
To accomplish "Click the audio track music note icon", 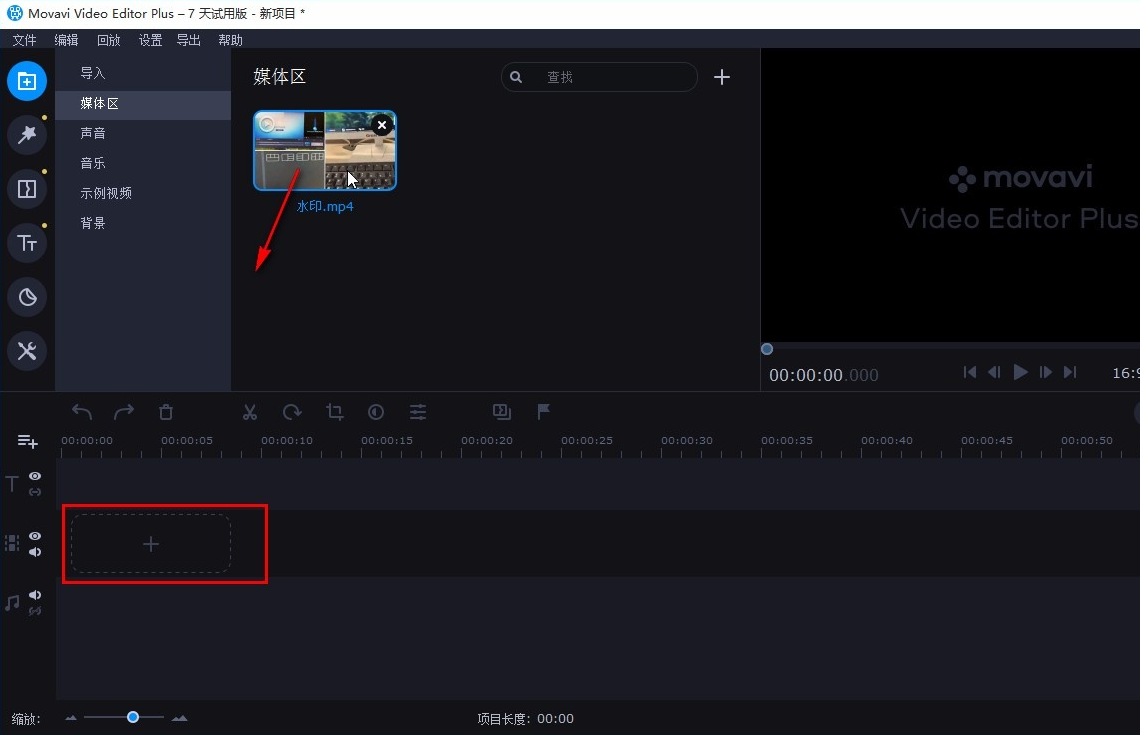I will click(x=12, y=603).
